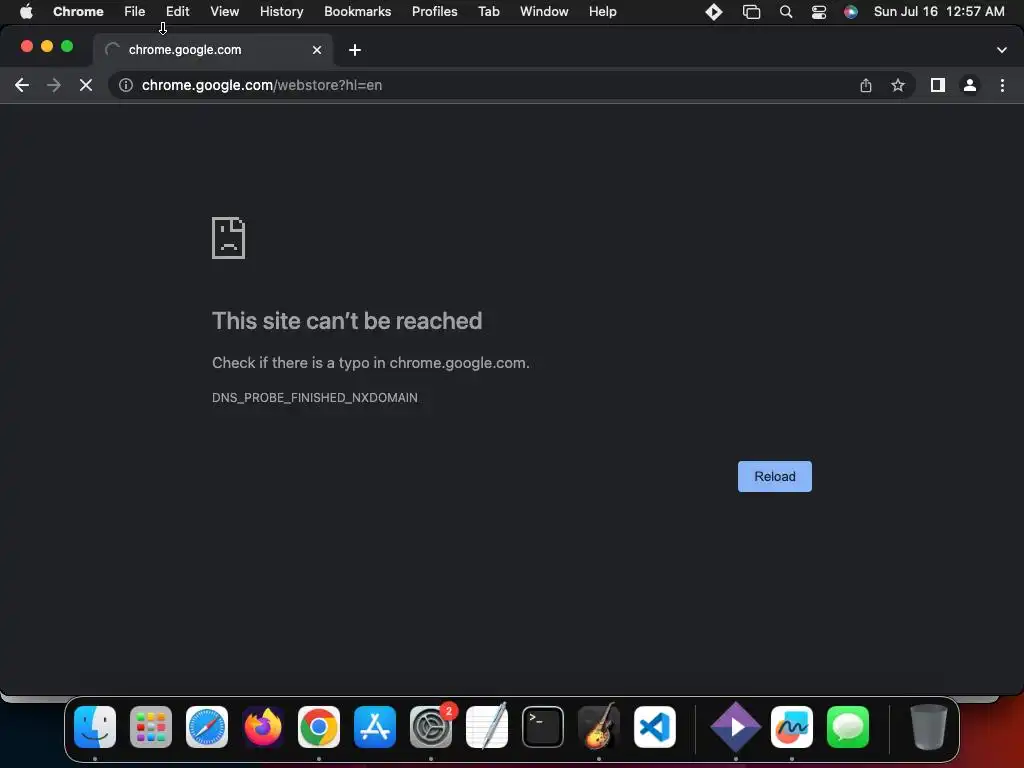Launch Safari from the dock
The width and height of the screenshot is (1024, 768).
tap(207, 727)
